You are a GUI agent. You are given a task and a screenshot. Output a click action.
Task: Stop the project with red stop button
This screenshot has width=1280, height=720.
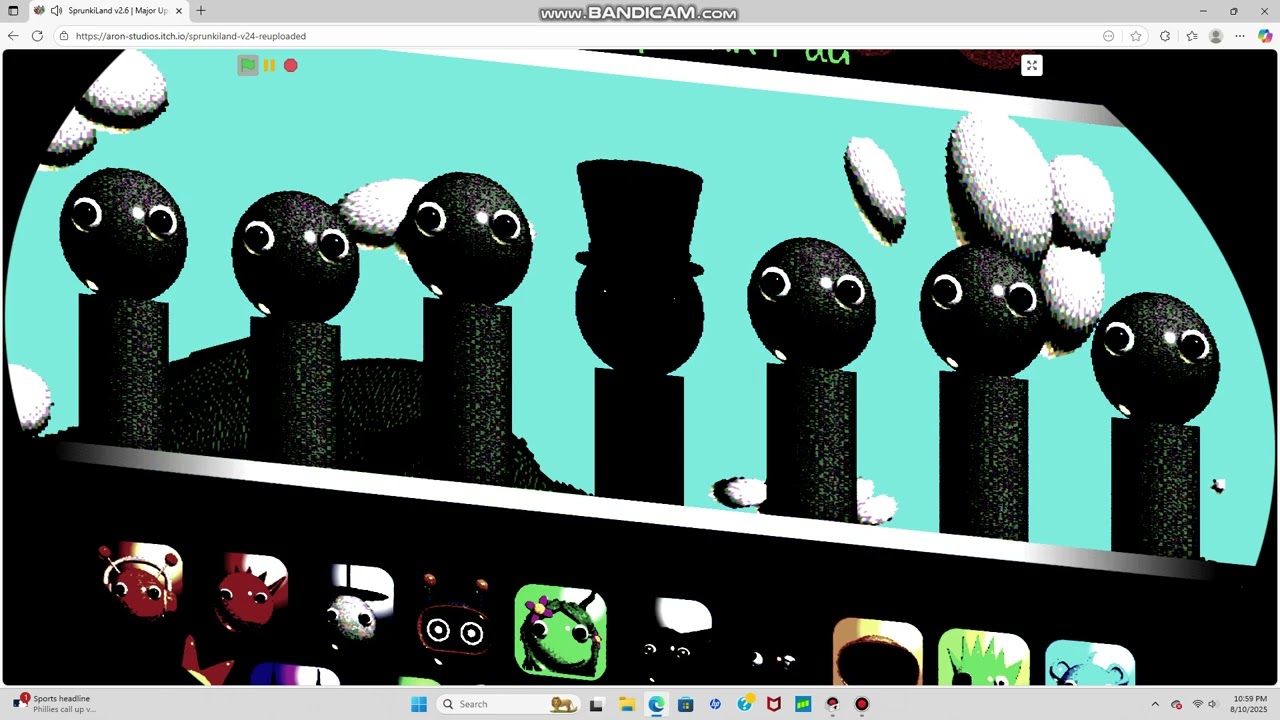290,65
